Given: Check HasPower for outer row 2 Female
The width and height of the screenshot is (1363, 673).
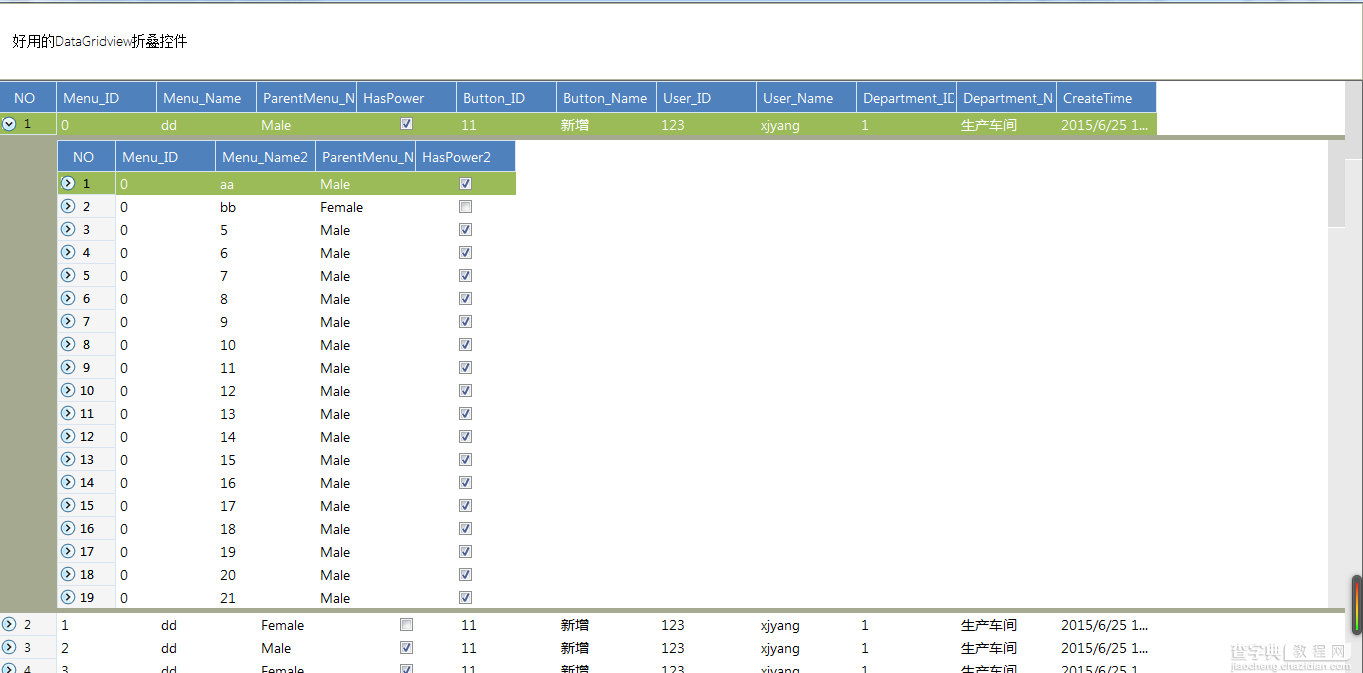Looking at the screenshot, I should coord(406,625).
